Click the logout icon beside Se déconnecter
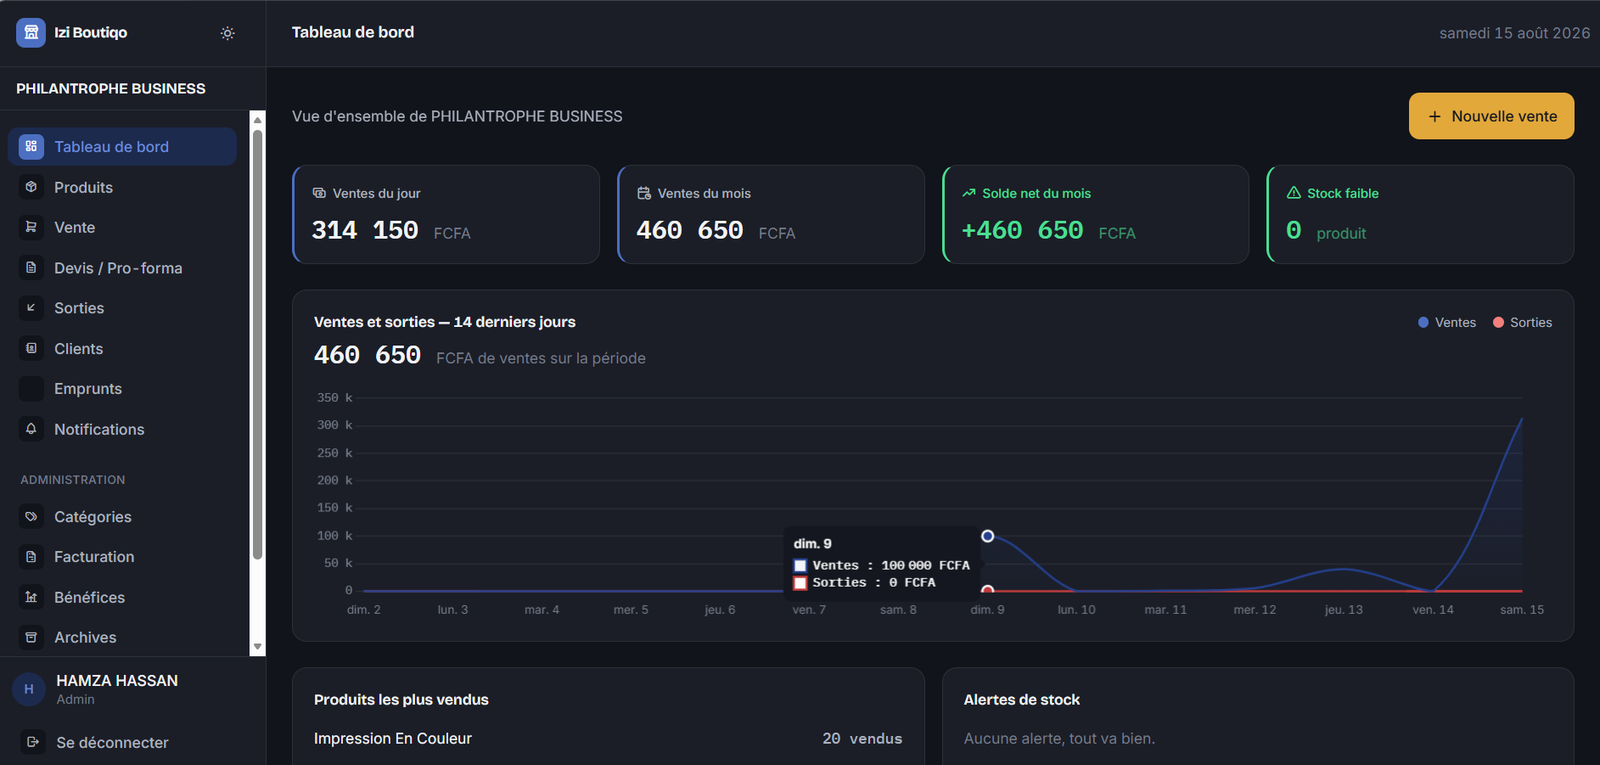1600x765 pixels. [x=33, y=742]
